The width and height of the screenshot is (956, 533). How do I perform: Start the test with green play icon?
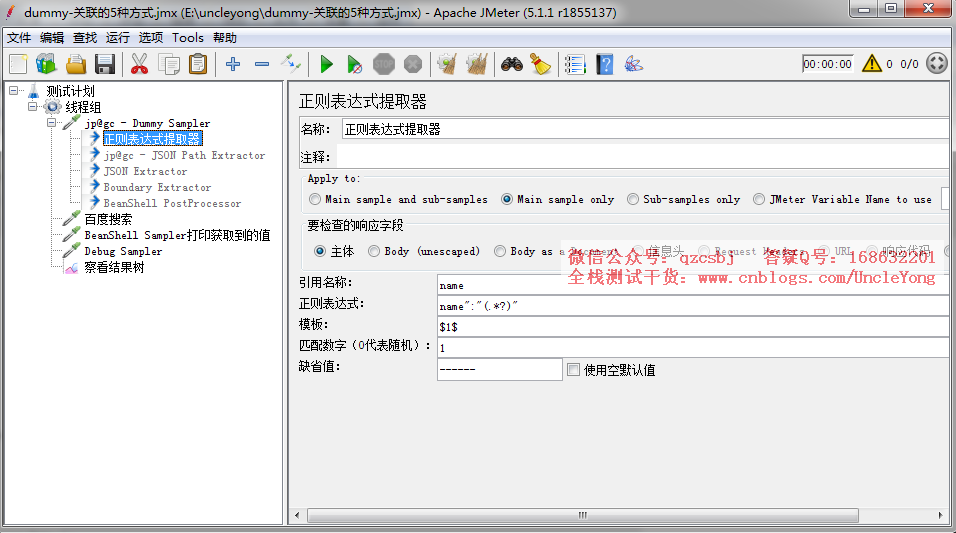point(326,64)
